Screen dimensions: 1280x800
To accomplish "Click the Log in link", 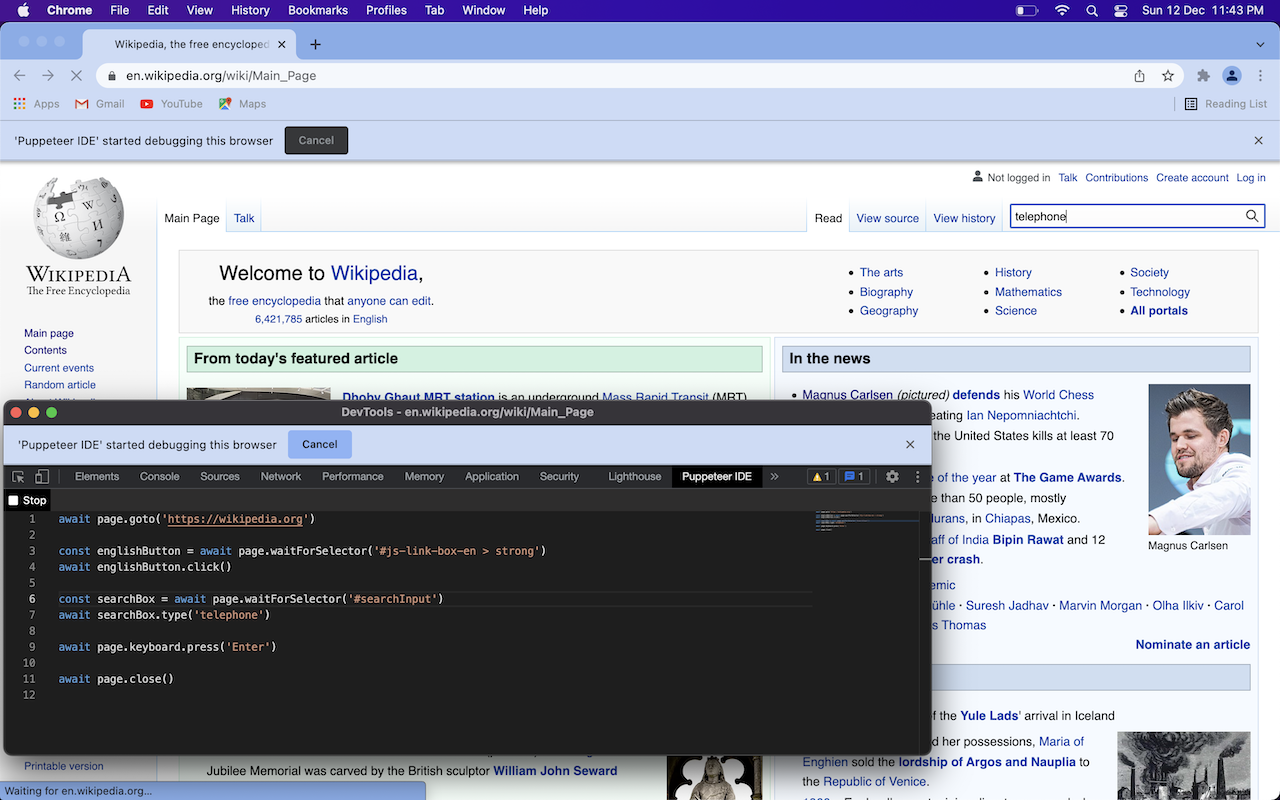I will pos(1251,178).
